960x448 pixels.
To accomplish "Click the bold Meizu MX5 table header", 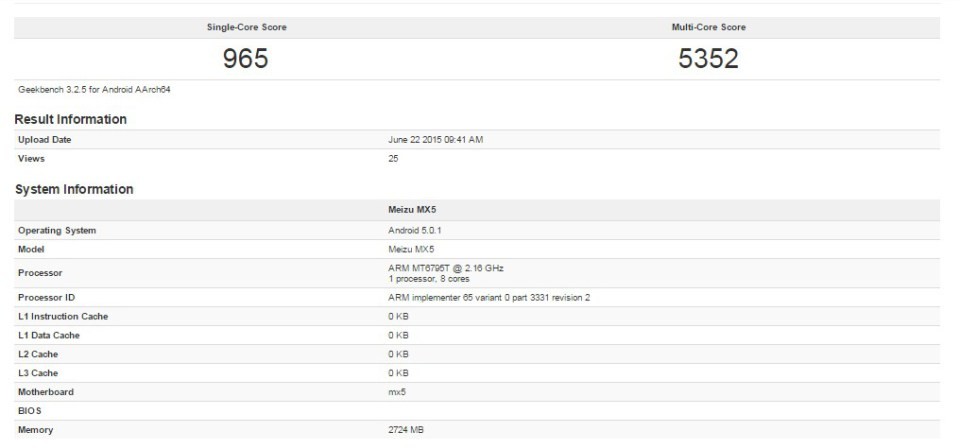I will [x=412, y=210].
